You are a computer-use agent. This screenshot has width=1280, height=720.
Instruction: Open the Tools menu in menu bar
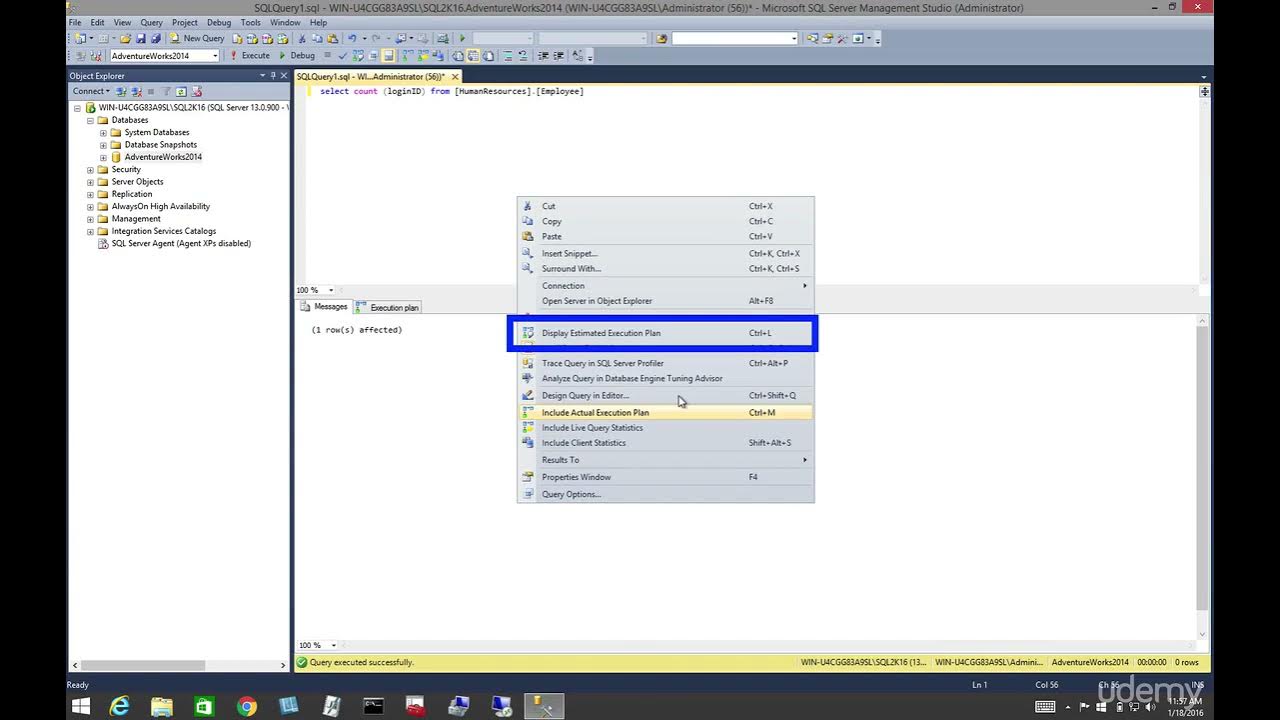250,22
